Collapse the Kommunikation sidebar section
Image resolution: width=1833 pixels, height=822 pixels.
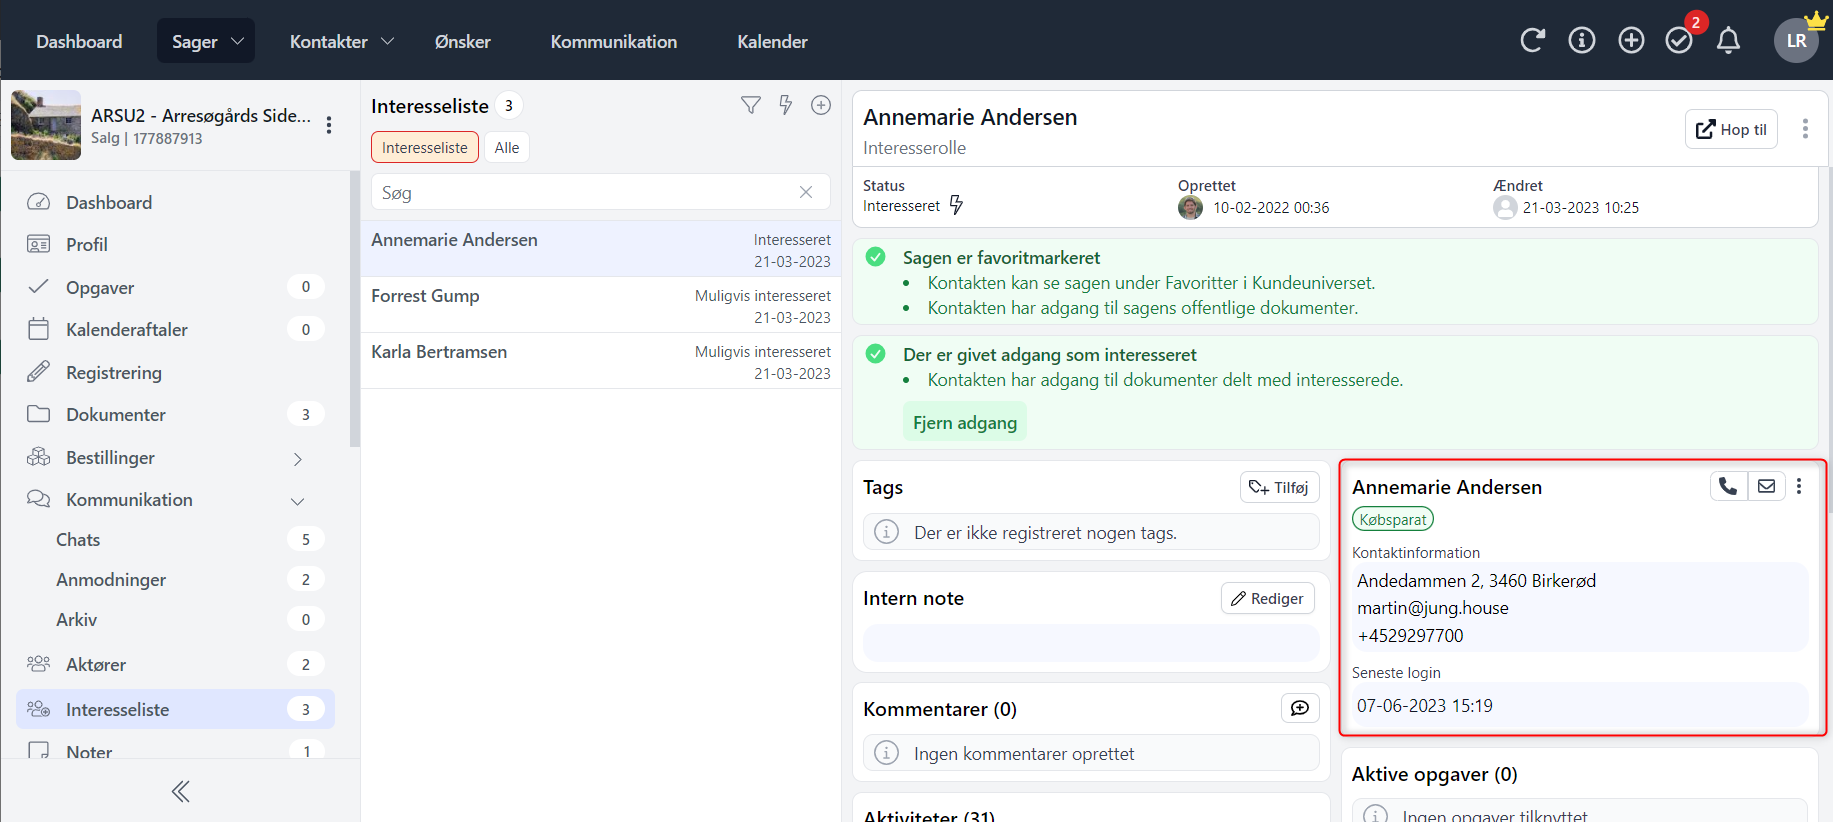click(297, 501)
